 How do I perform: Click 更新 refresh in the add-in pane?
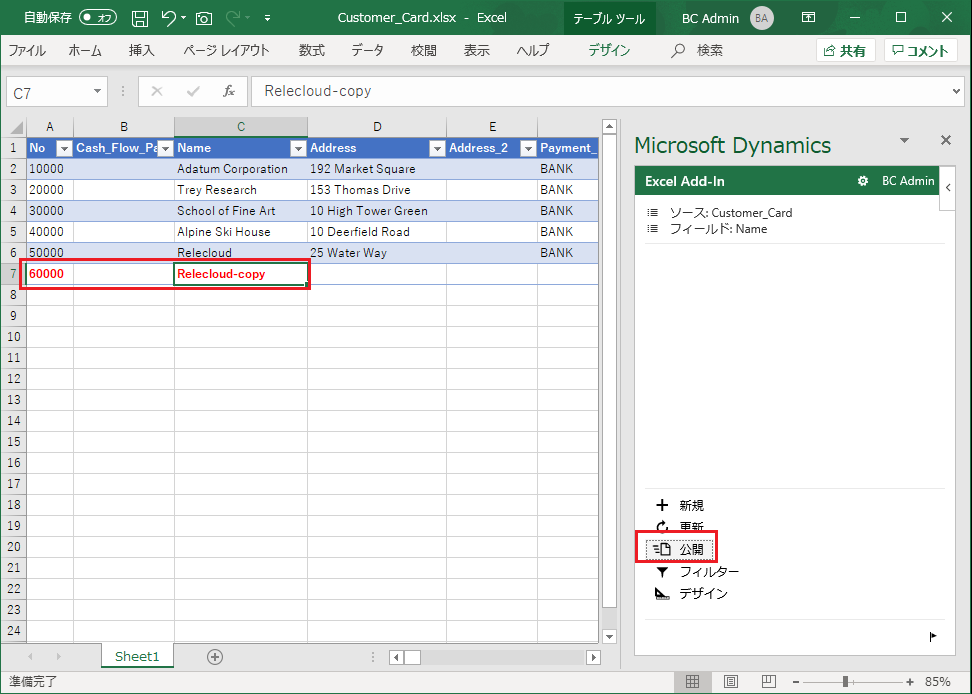(679, 527)
